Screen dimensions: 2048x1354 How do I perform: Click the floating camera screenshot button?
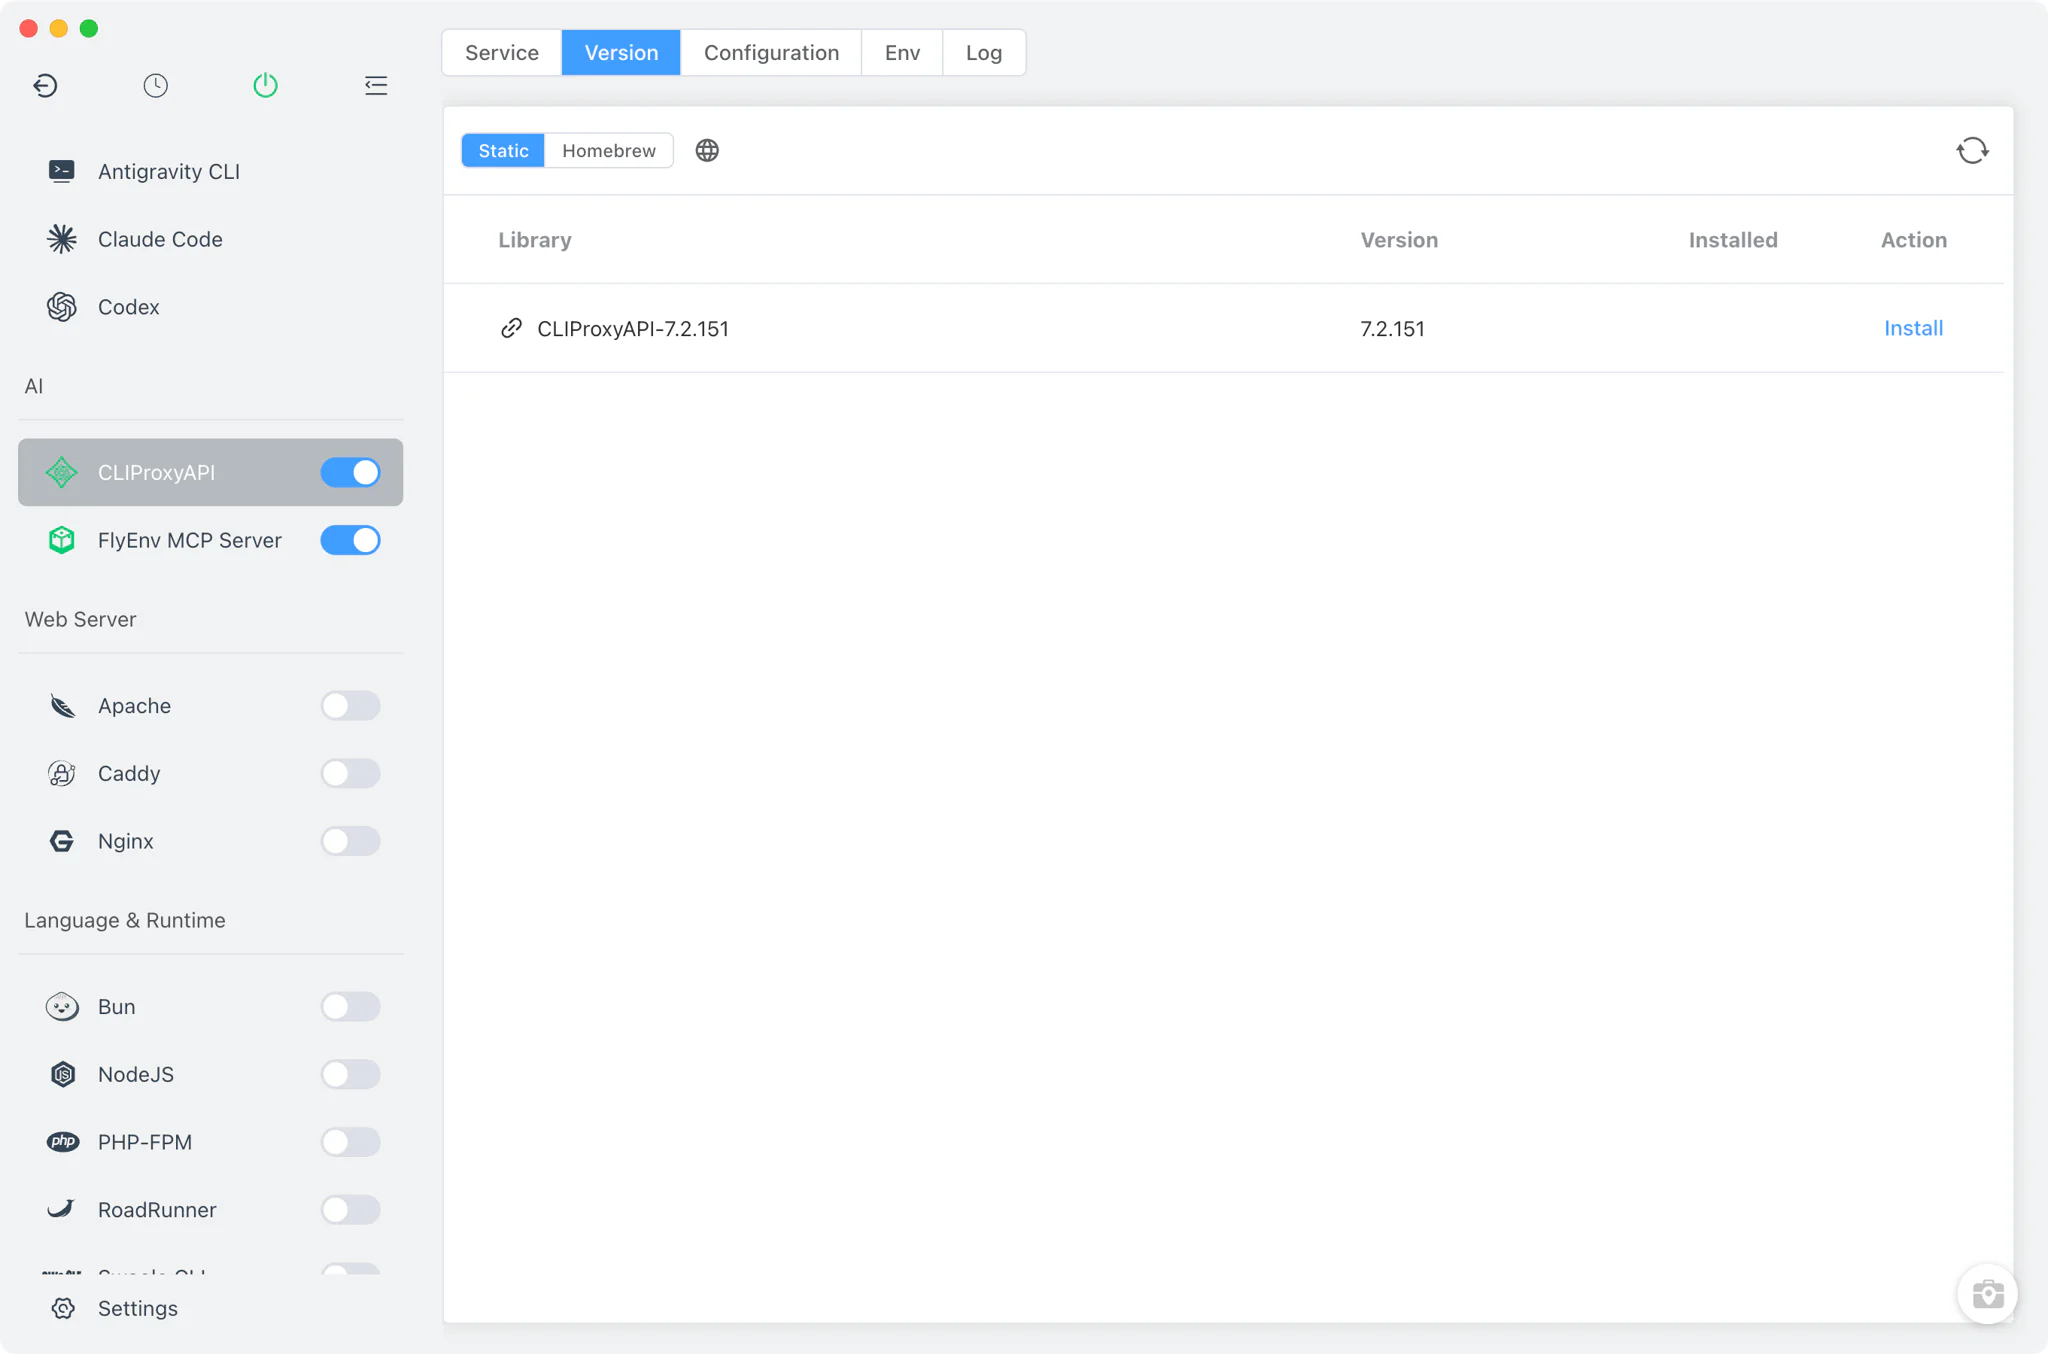coord(1988,1294)
